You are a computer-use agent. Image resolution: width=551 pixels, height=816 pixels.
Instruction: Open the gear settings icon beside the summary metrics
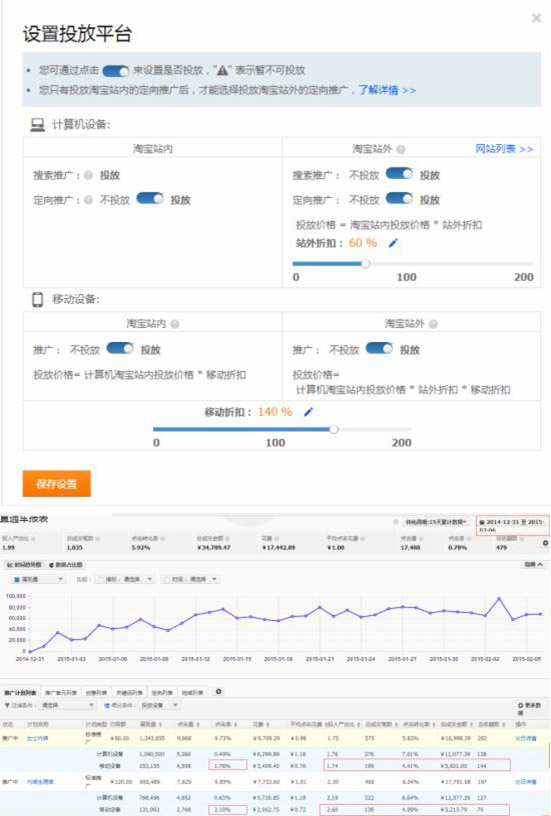pos(545,543)
